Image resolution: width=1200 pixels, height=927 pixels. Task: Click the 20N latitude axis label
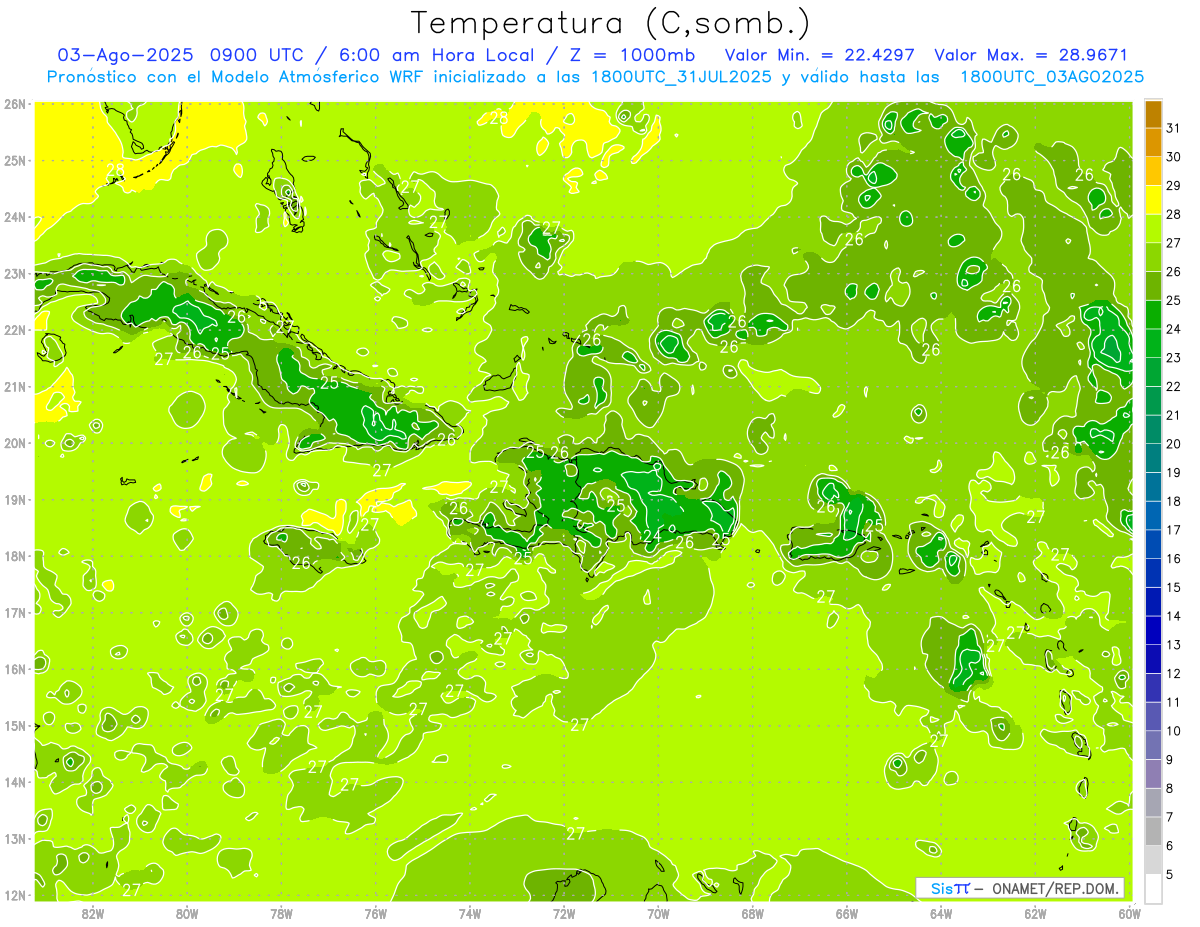[x=15, y=443]
